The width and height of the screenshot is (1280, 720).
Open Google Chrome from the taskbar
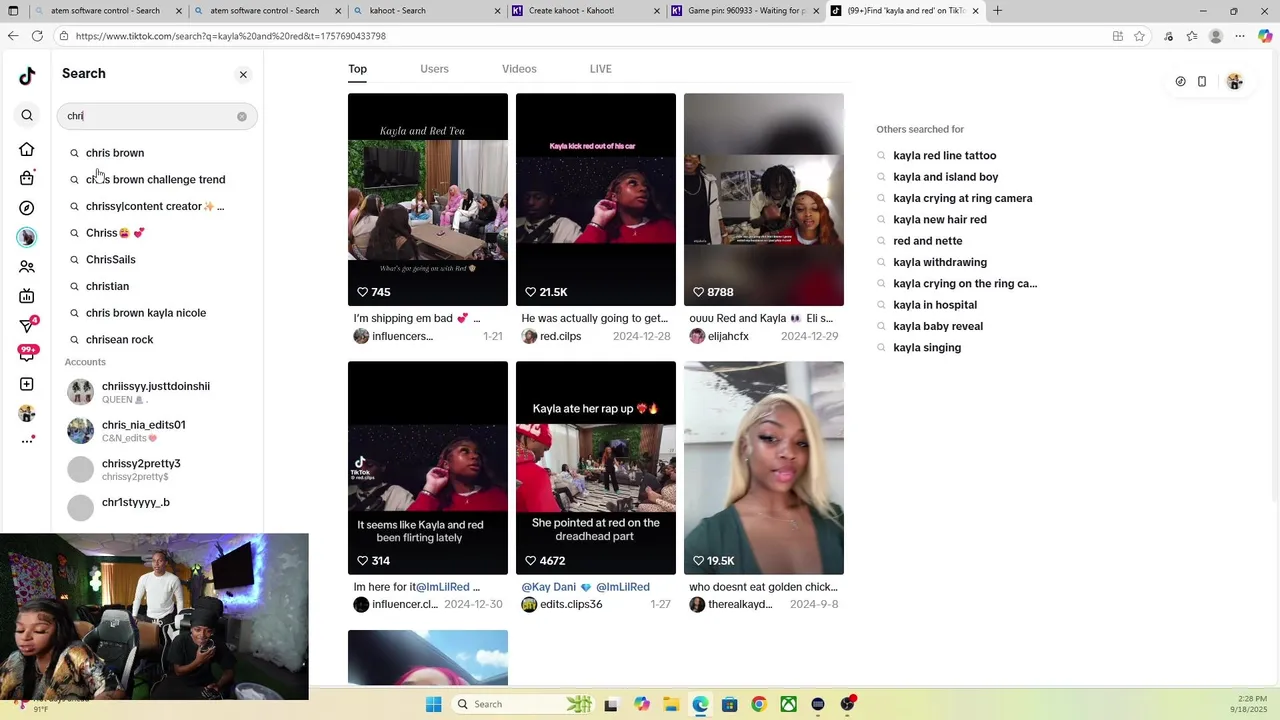(x=759, y=704)
